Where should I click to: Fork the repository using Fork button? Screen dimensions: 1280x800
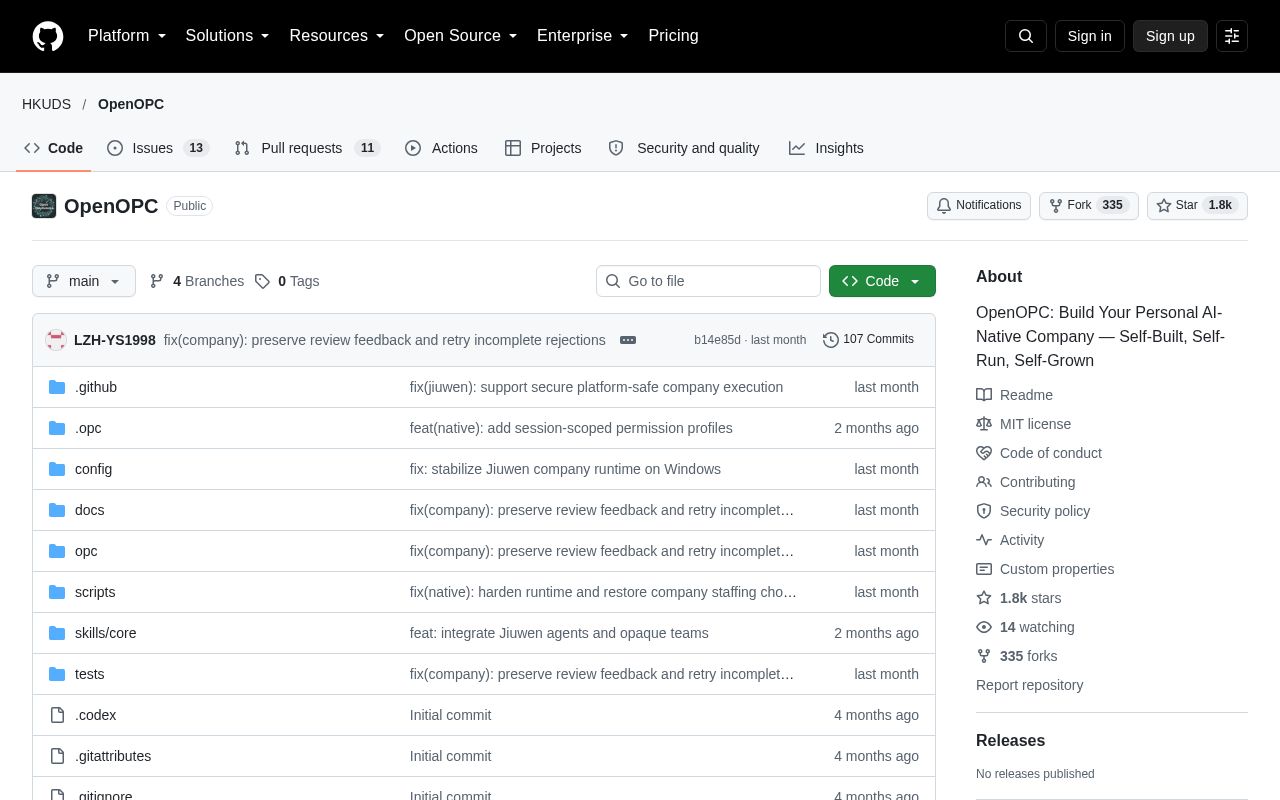tap(1088, 206)
